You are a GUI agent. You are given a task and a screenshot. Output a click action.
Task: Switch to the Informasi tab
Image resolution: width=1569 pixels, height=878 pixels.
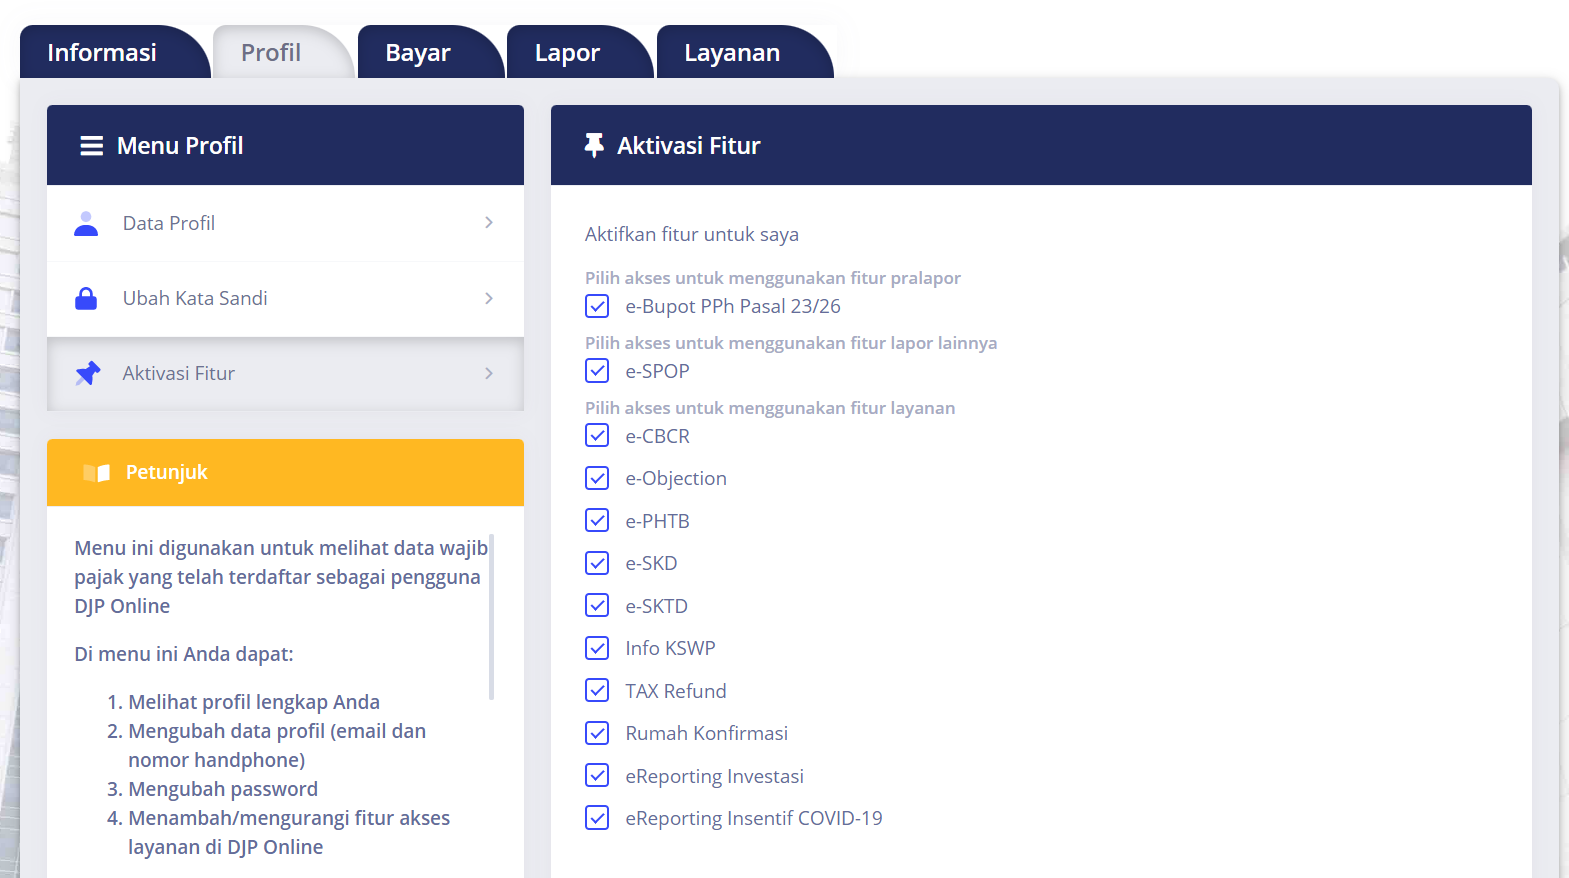coord(102,53)
